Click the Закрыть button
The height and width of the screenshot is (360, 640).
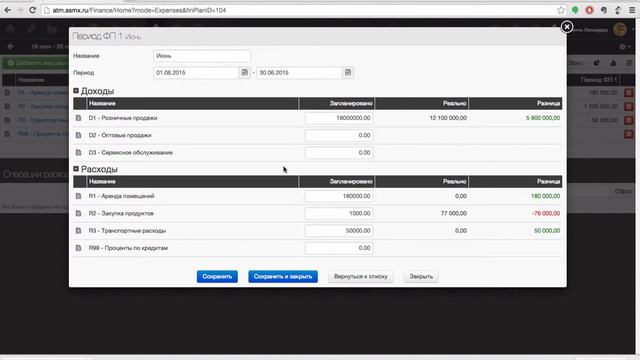click(421, 277)
